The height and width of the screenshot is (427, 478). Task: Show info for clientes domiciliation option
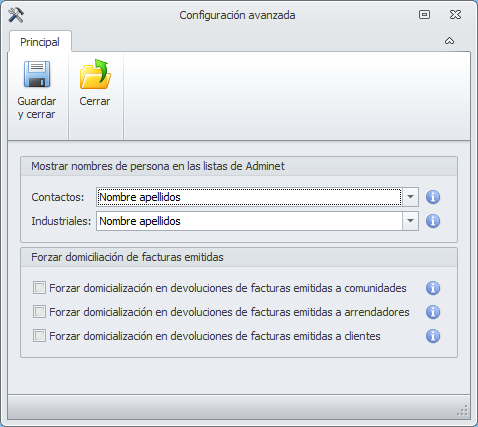[x=433, y=336]
